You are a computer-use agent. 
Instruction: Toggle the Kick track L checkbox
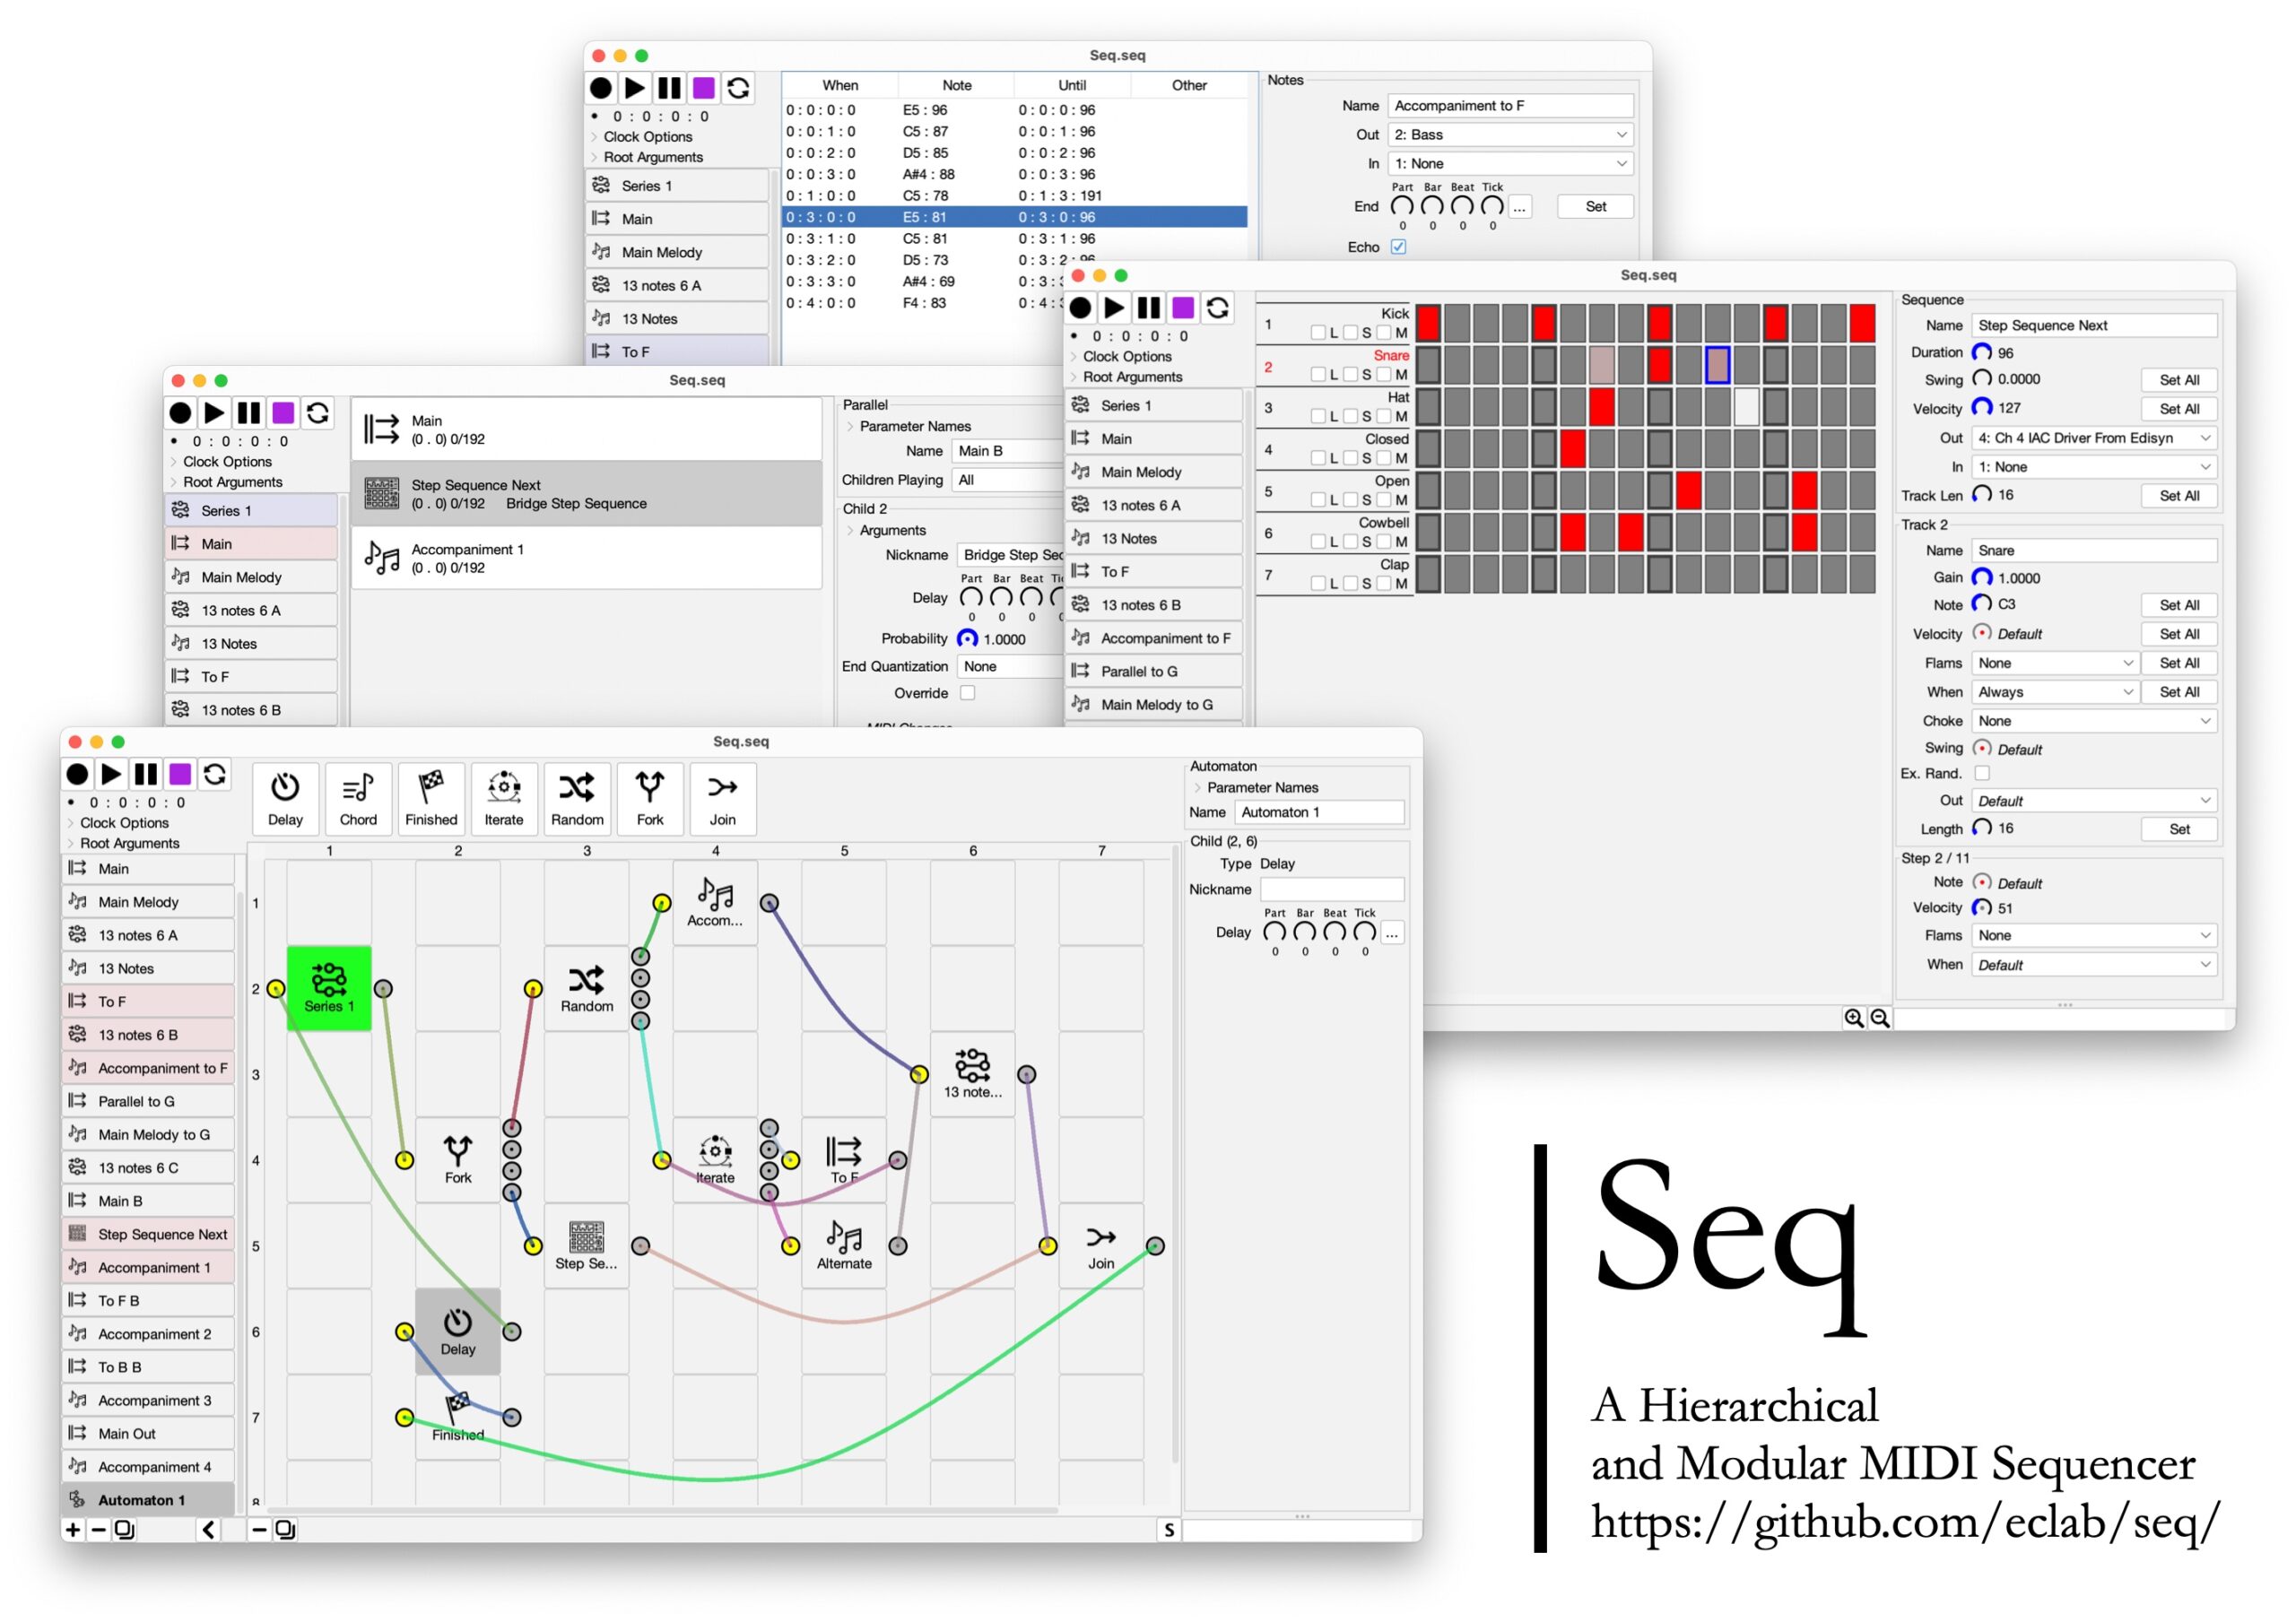tap(1318, 332)
